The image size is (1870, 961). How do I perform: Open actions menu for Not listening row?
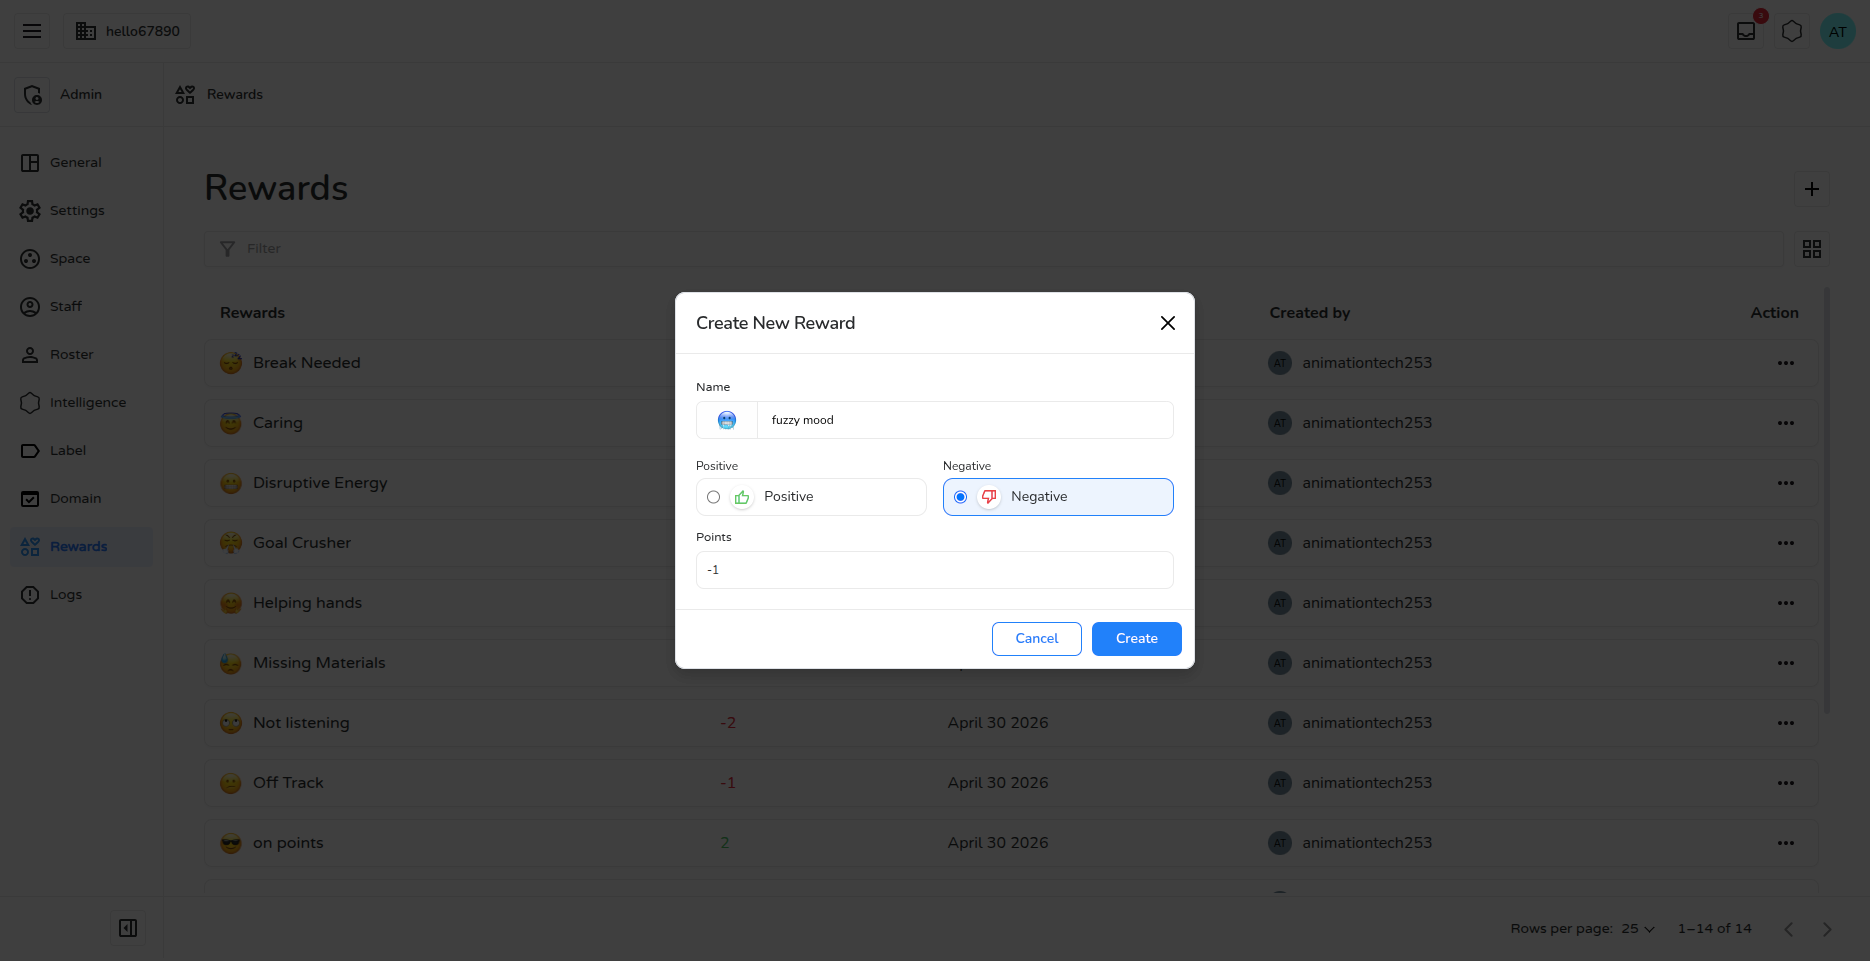click(x=1786, y=723)
